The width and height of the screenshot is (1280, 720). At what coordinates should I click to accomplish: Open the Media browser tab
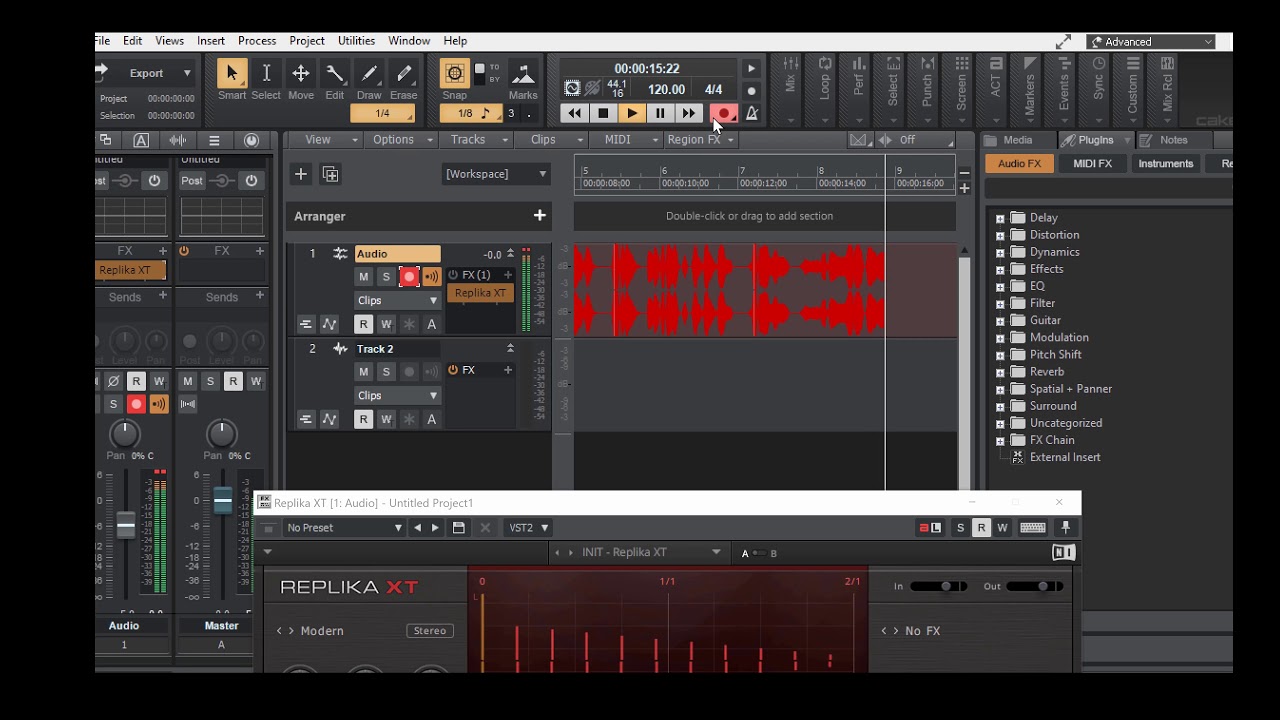[1017, 140]
